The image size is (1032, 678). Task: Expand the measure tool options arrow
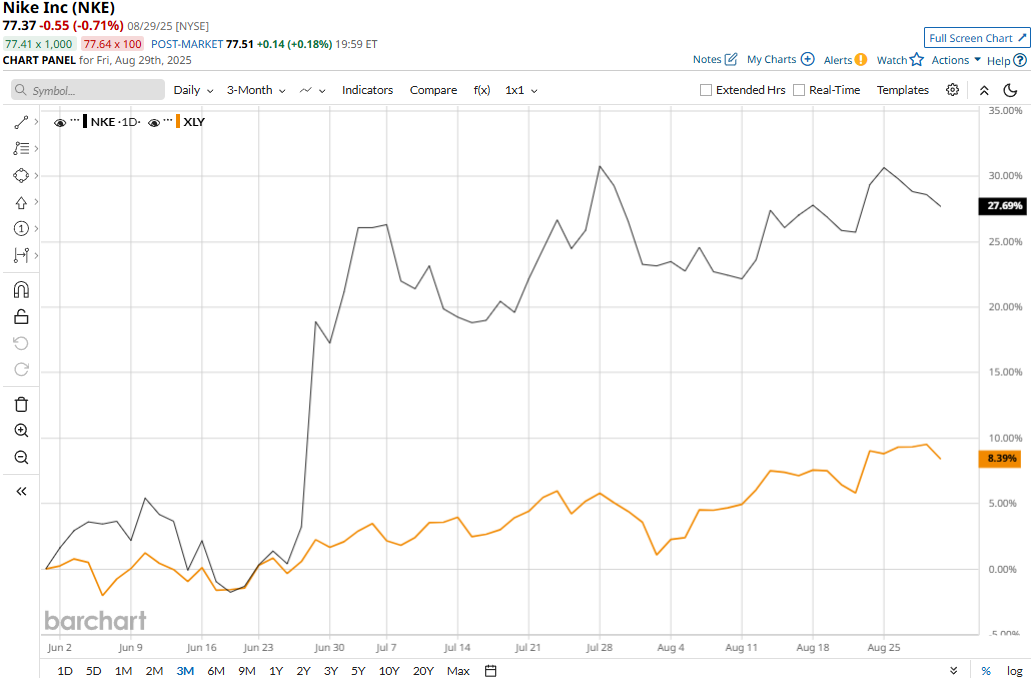coord(36,255)
